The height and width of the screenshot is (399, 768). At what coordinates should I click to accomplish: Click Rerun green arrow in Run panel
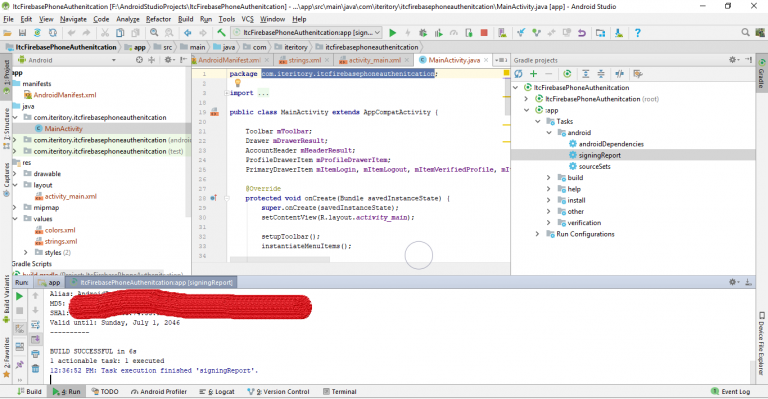tap(20, 296)
